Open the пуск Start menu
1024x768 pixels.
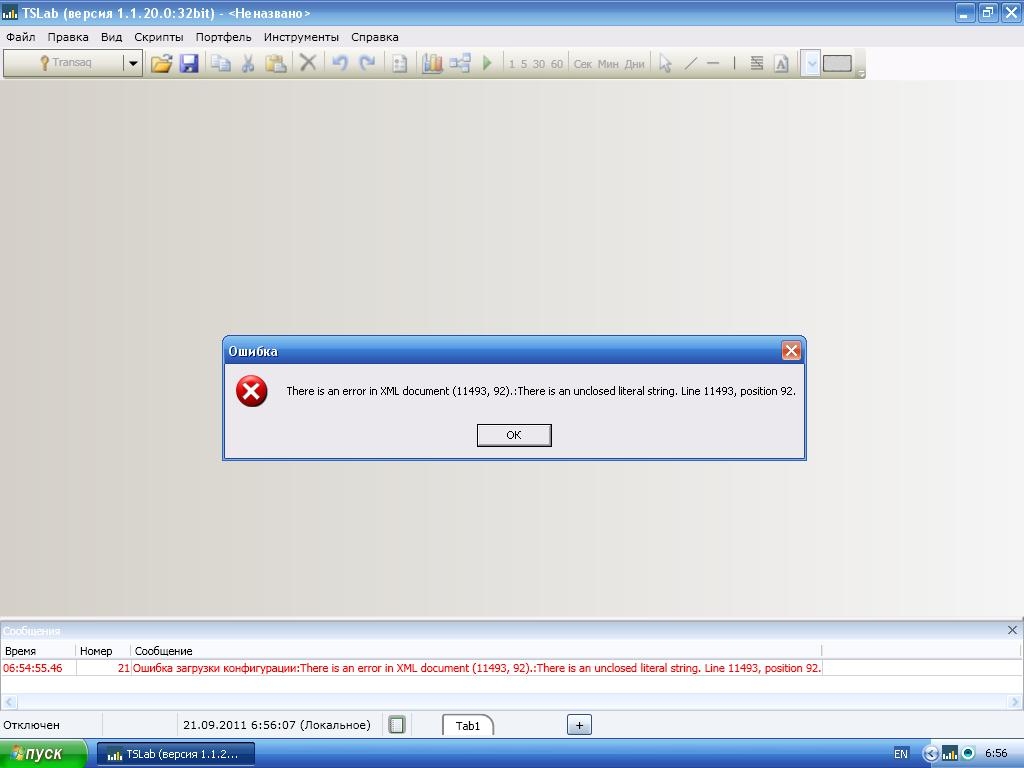[42, 754]
